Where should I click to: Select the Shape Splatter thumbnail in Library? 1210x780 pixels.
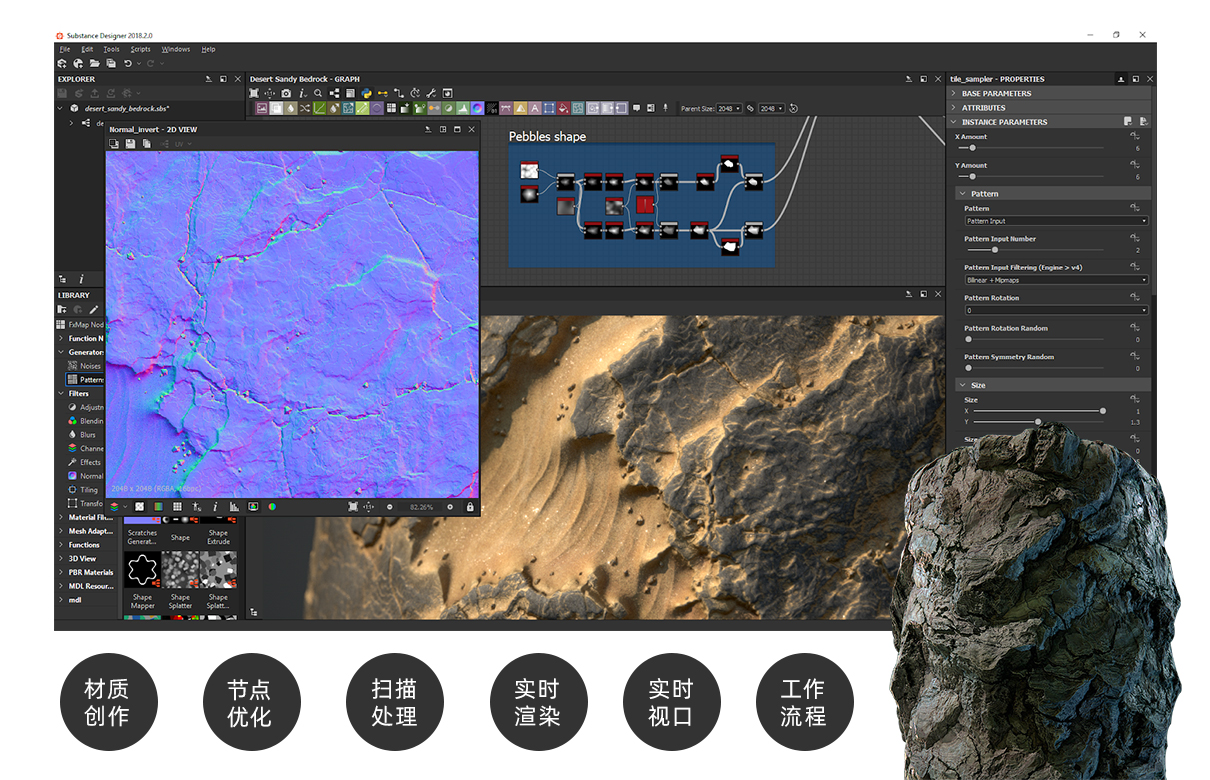click(x=180, y=571)
